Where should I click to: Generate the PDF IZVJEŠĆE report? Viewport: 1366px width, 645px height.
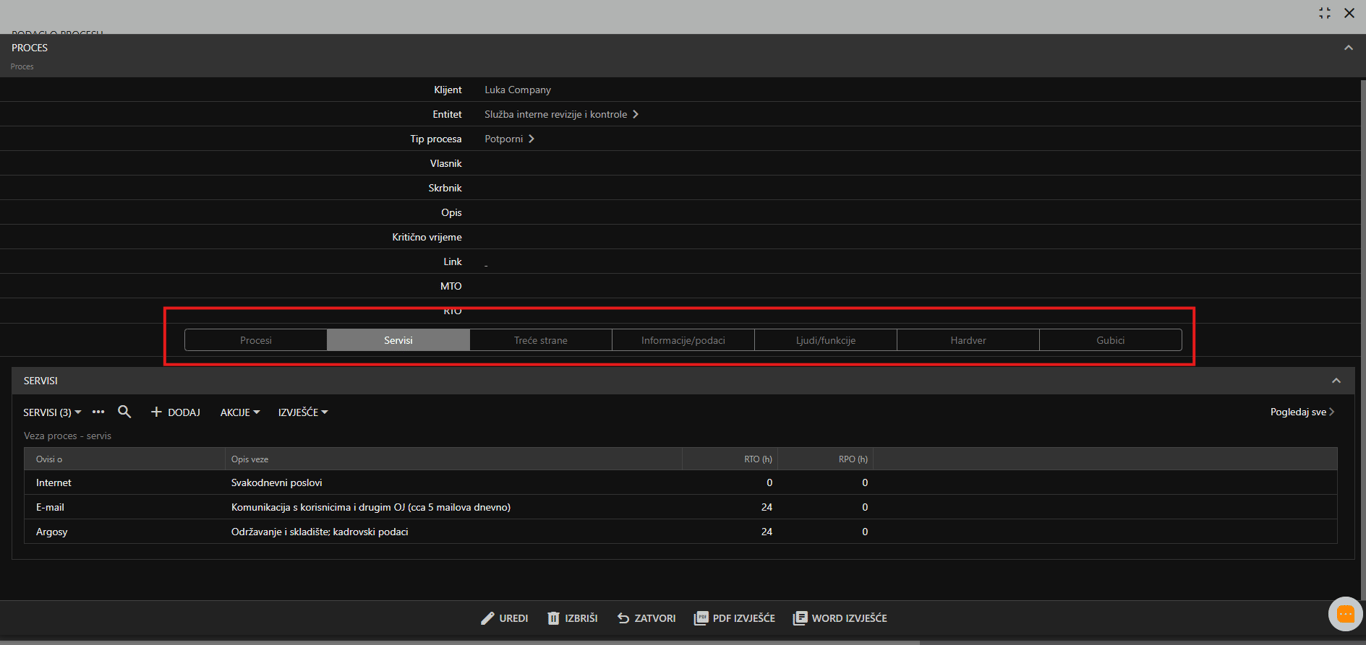tap(734, 618)
